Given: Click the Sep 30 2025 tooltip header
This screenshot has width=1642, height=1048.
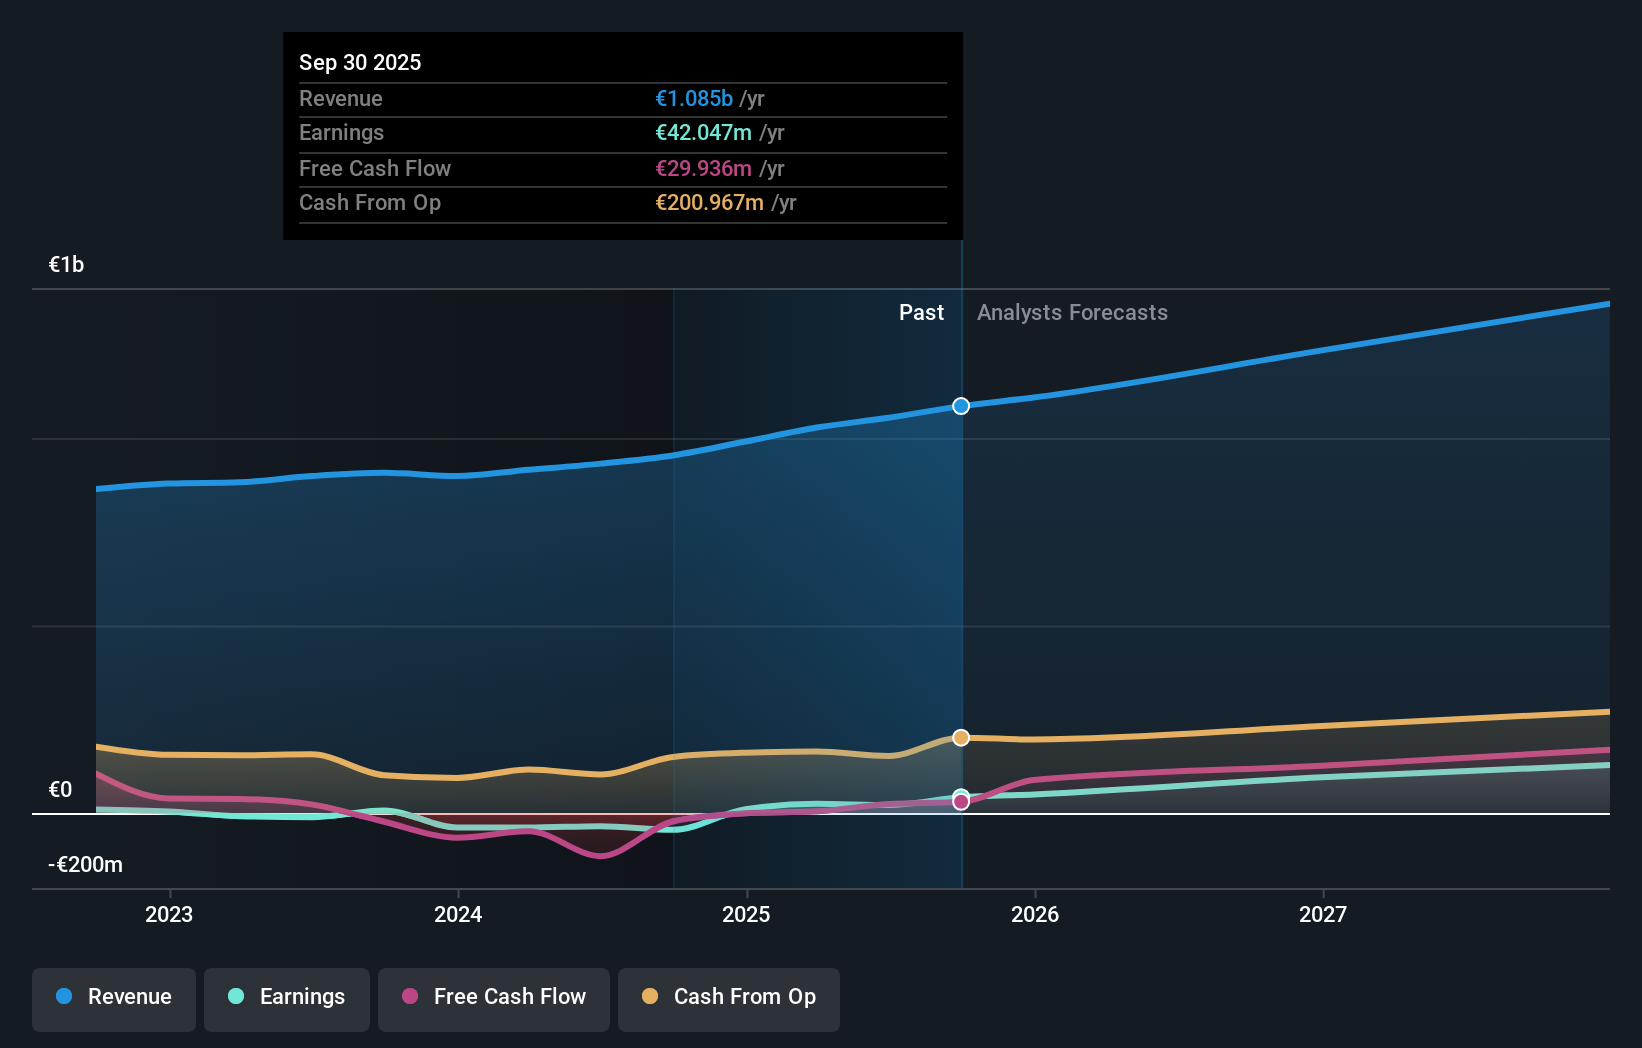Looking at the screenshot, I should coord(360,62).
